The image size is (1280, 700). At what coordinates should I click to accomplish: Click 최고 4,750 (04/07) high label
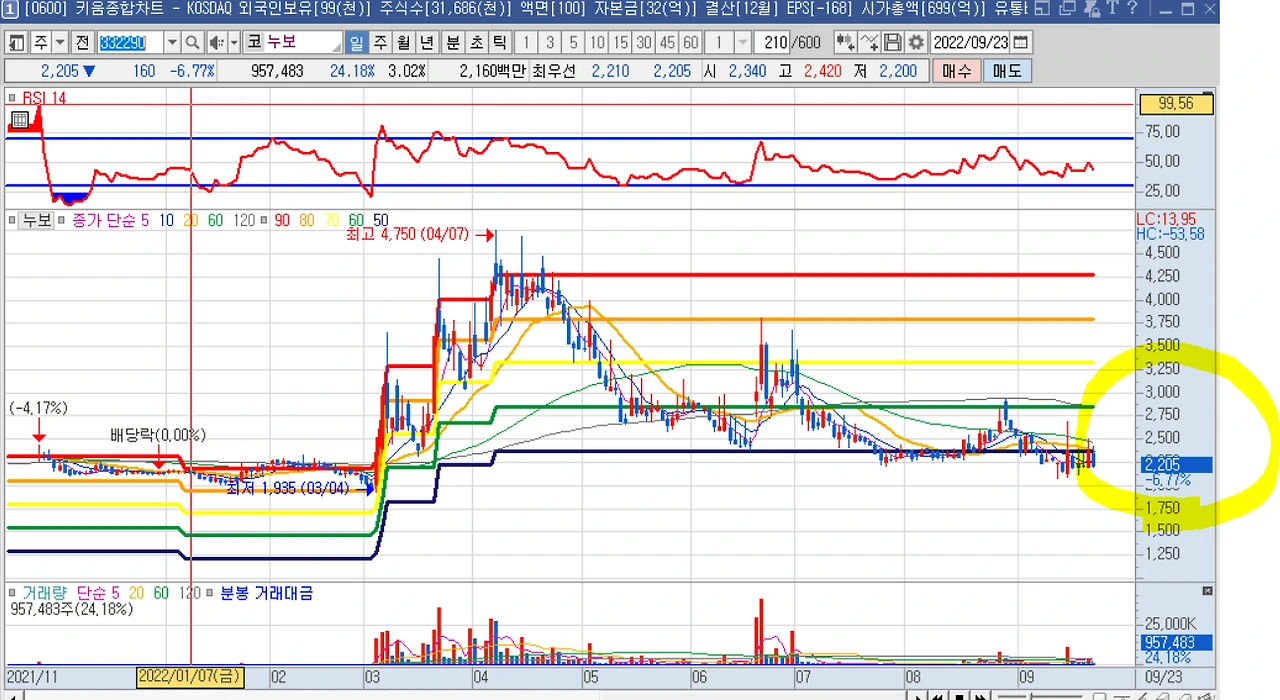[406, 235]
